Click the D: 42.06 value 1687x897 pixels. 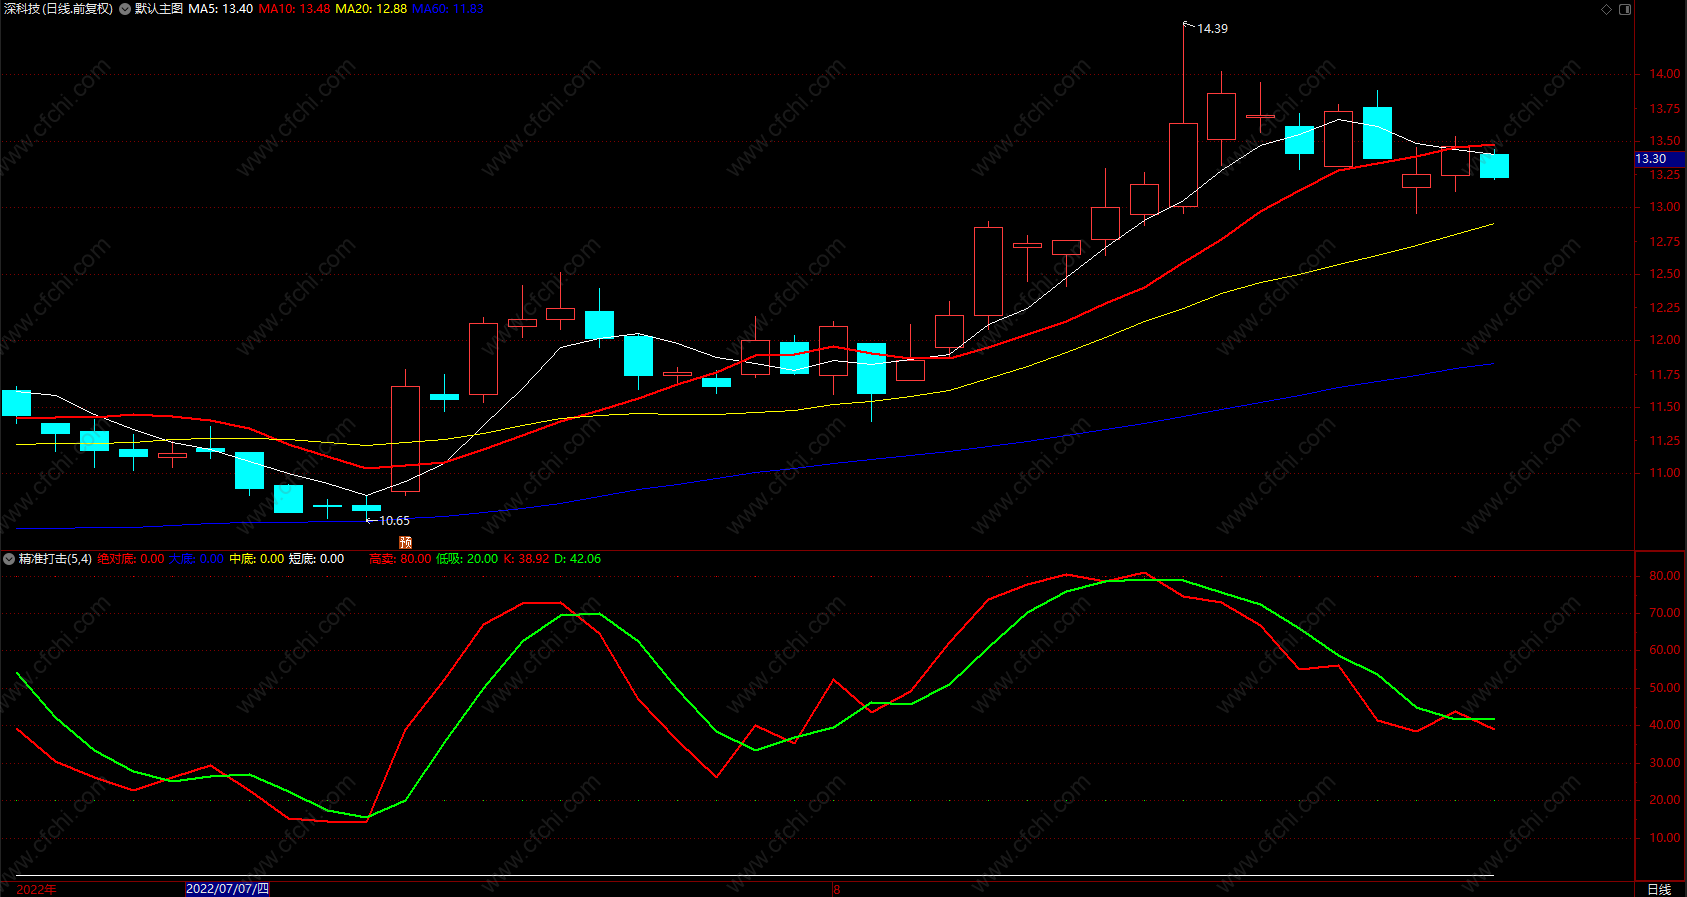coord(578,559)
